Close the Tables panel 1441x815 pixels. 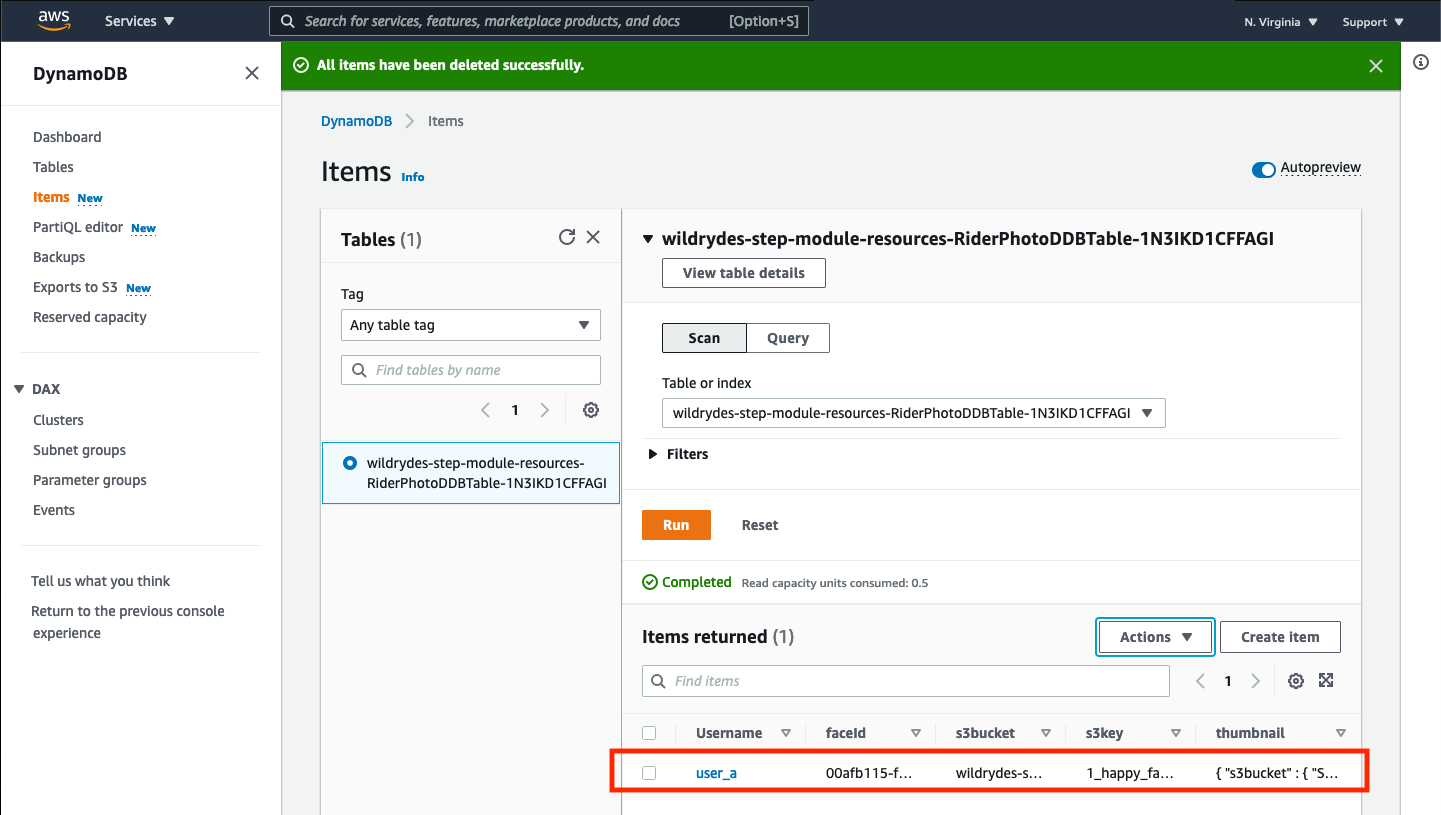(593, 237)
